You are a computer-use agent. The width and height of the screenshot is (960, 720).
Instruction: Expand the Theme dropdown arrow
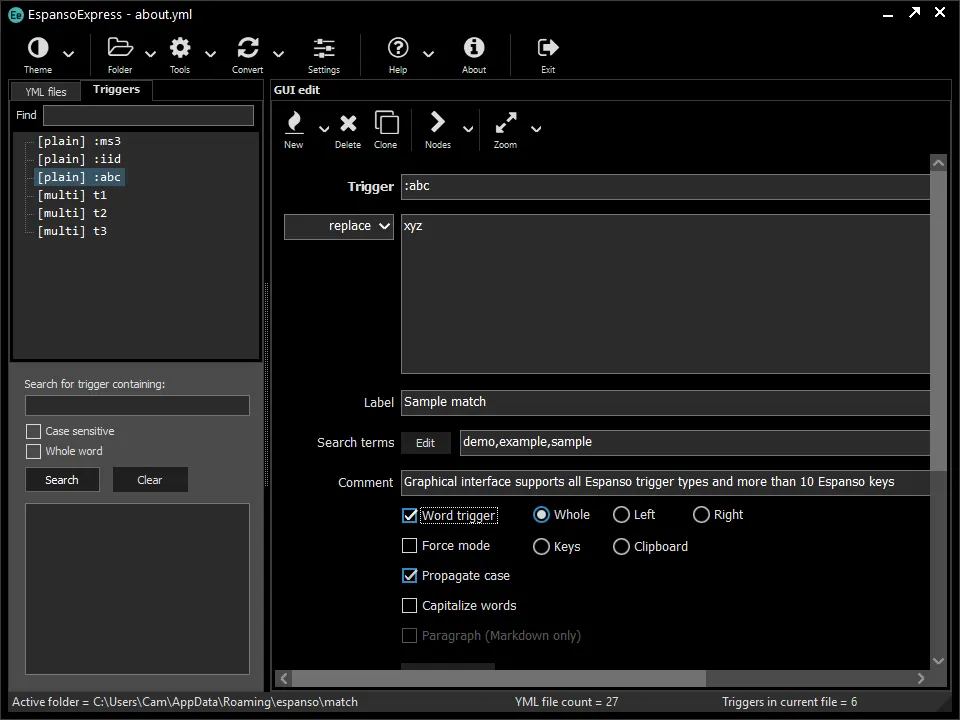point(69,54)
